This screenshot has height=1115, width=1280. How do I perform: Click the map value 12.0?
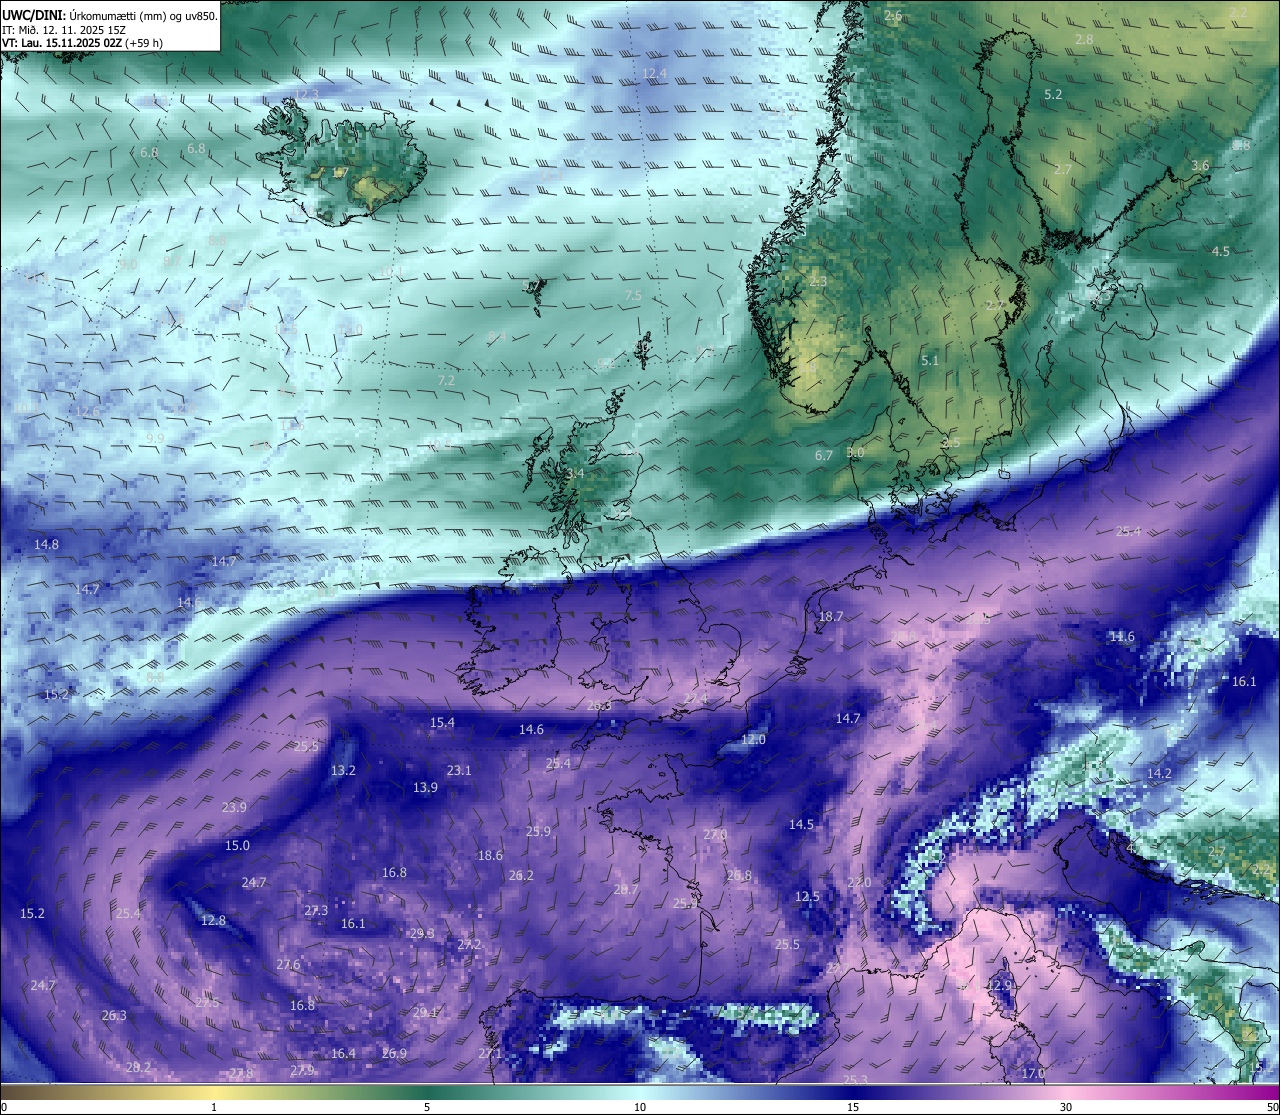click(x=753, y=739)
